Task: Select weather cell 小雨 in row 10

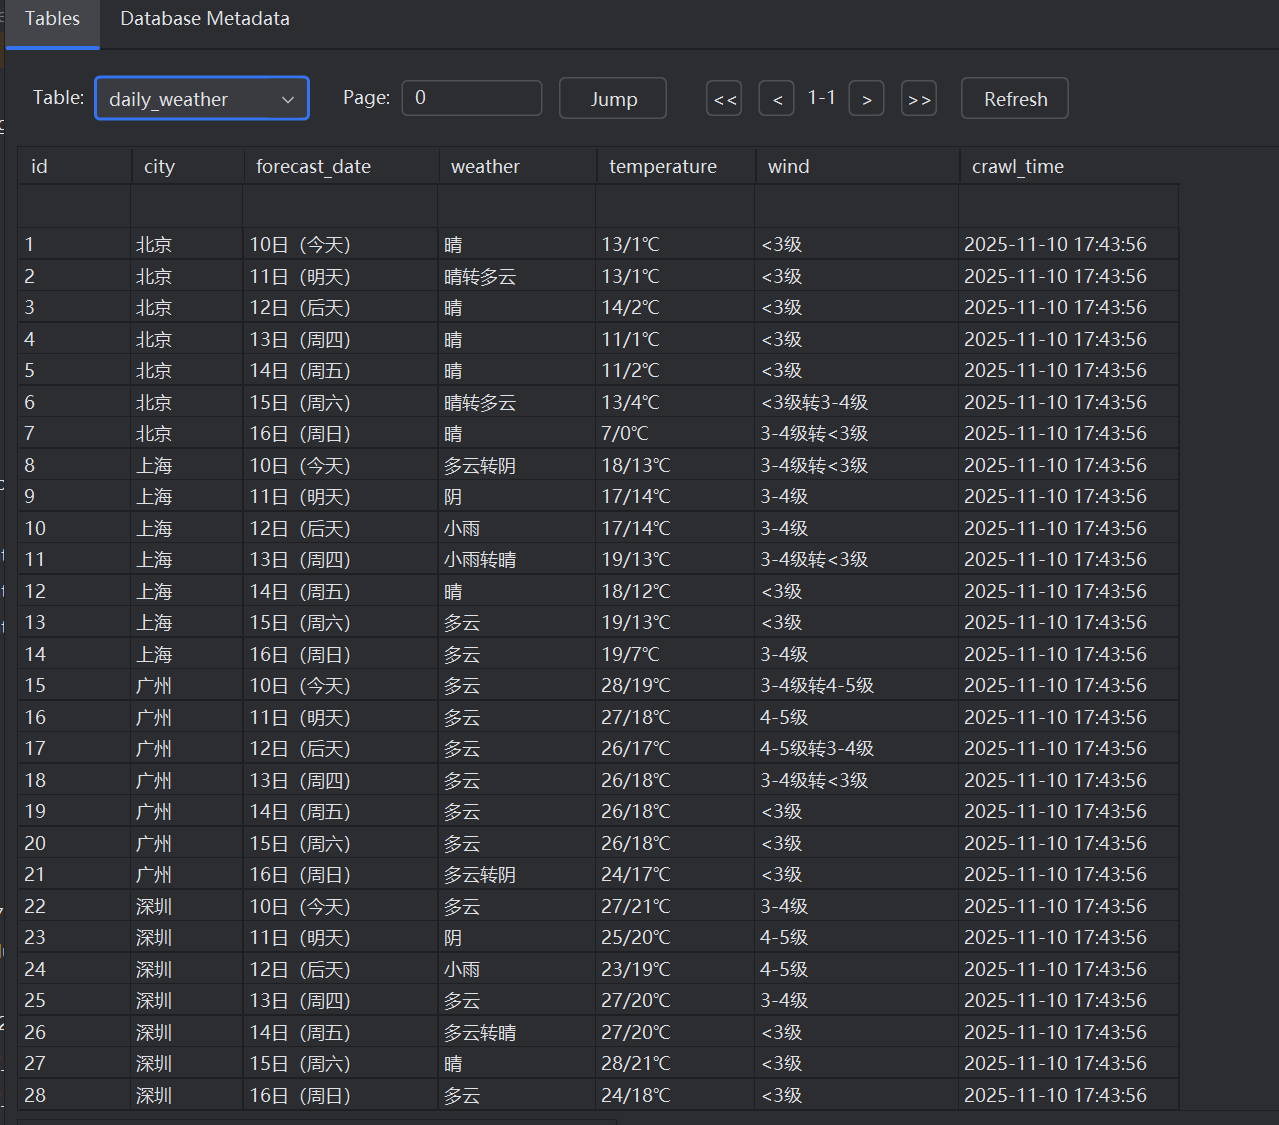Action: point(517,528)
